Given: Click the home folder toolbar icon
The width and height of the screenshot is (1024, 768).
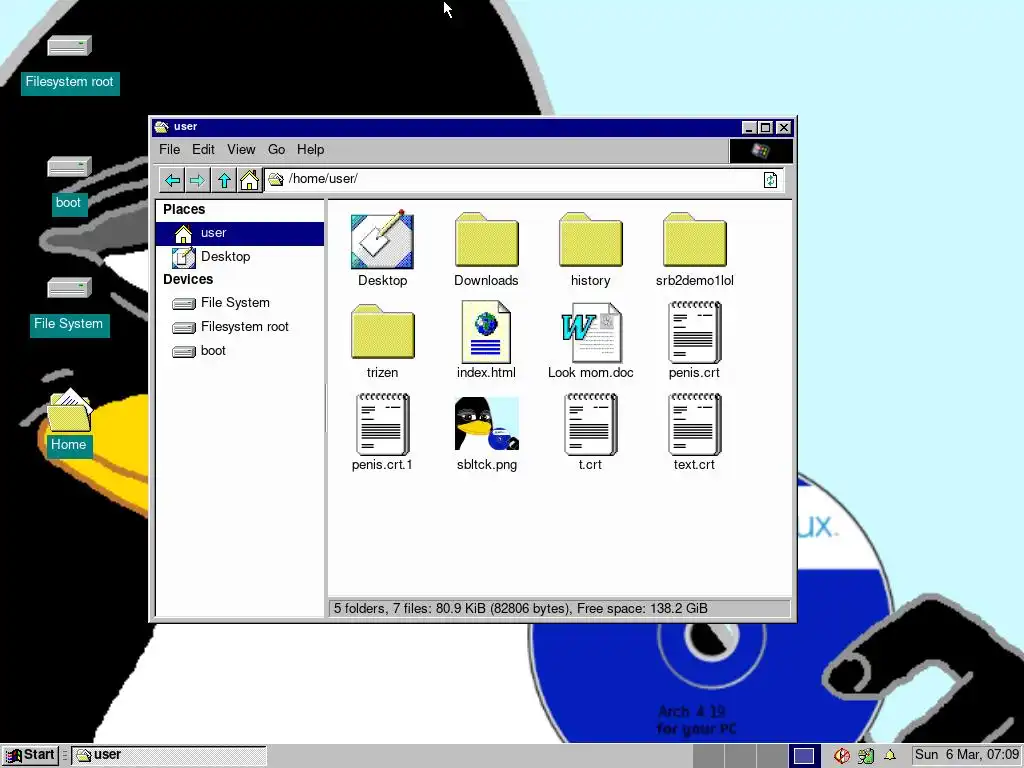Looking at the screenshot, I should tap(249, 180).
